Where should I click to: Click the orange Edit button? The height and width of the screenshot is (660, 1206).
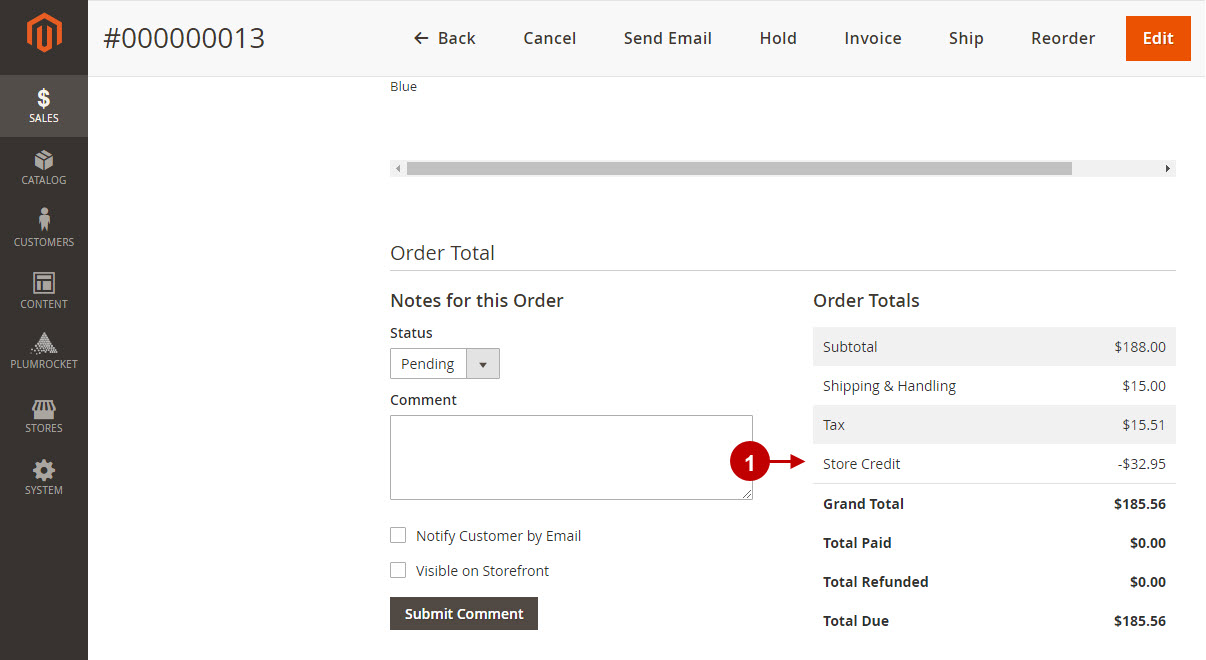pyautogui.click(x=1158, y=38)
